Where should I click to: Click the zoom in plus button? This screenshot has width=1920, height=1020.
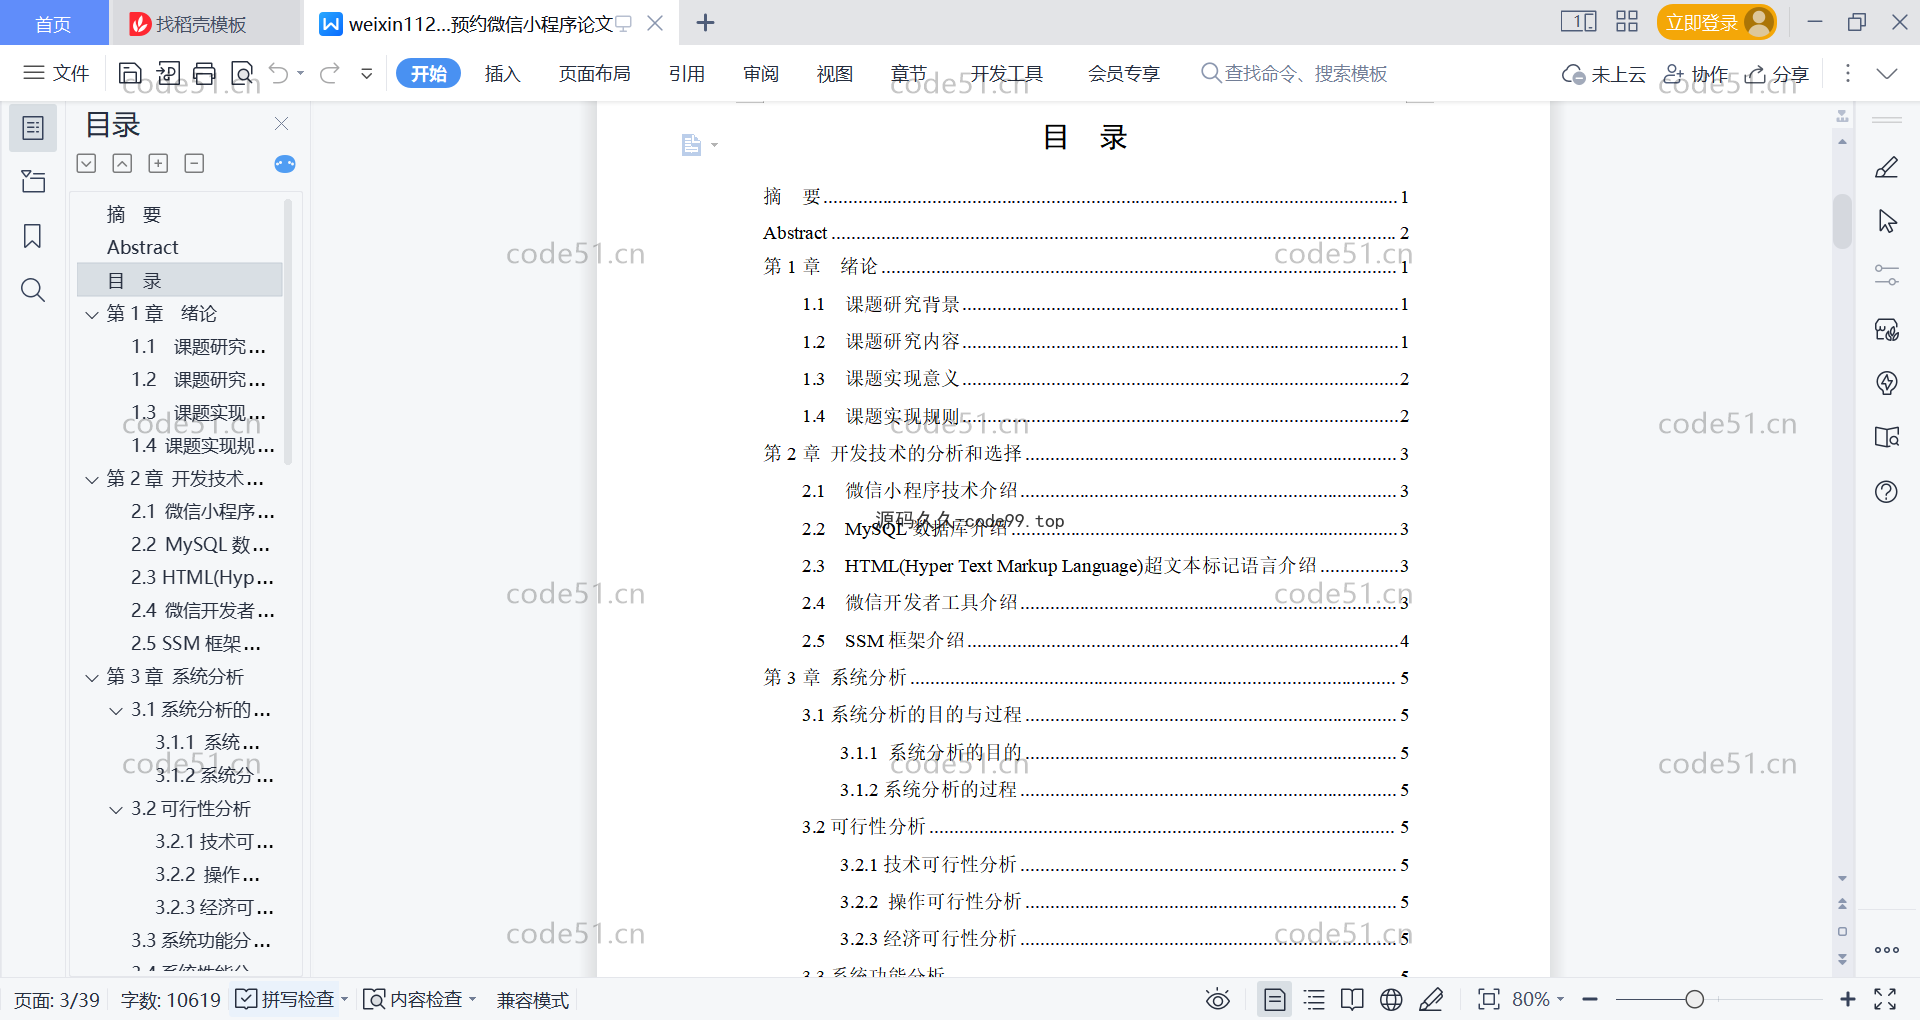point(1847,999)
